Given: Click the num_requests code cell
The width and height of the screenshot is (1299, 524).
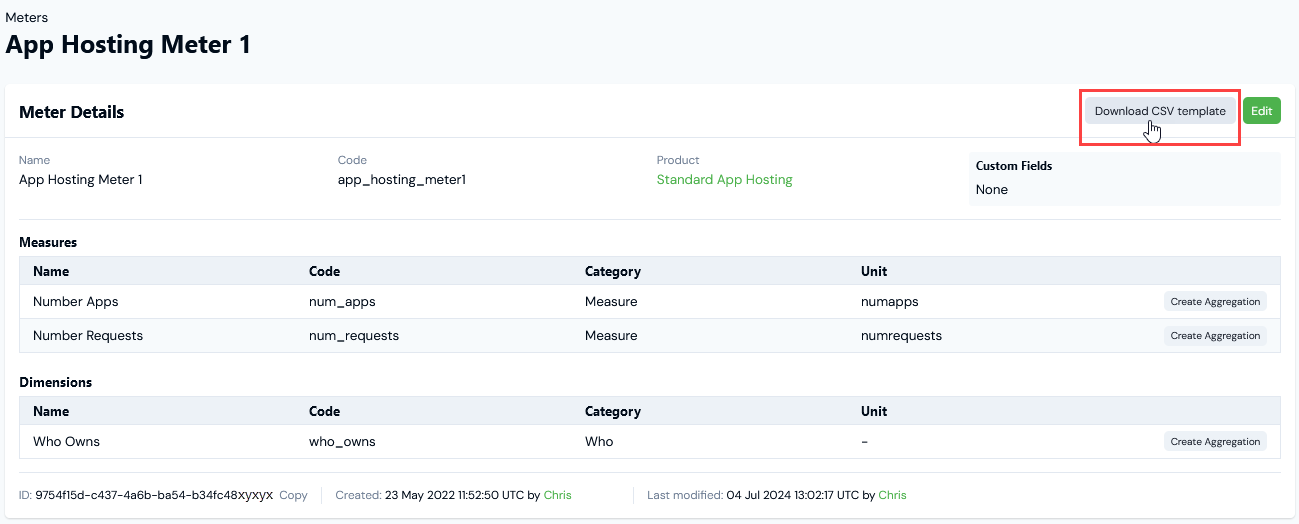Looking at the screenshot, I should tap(354, 336).
